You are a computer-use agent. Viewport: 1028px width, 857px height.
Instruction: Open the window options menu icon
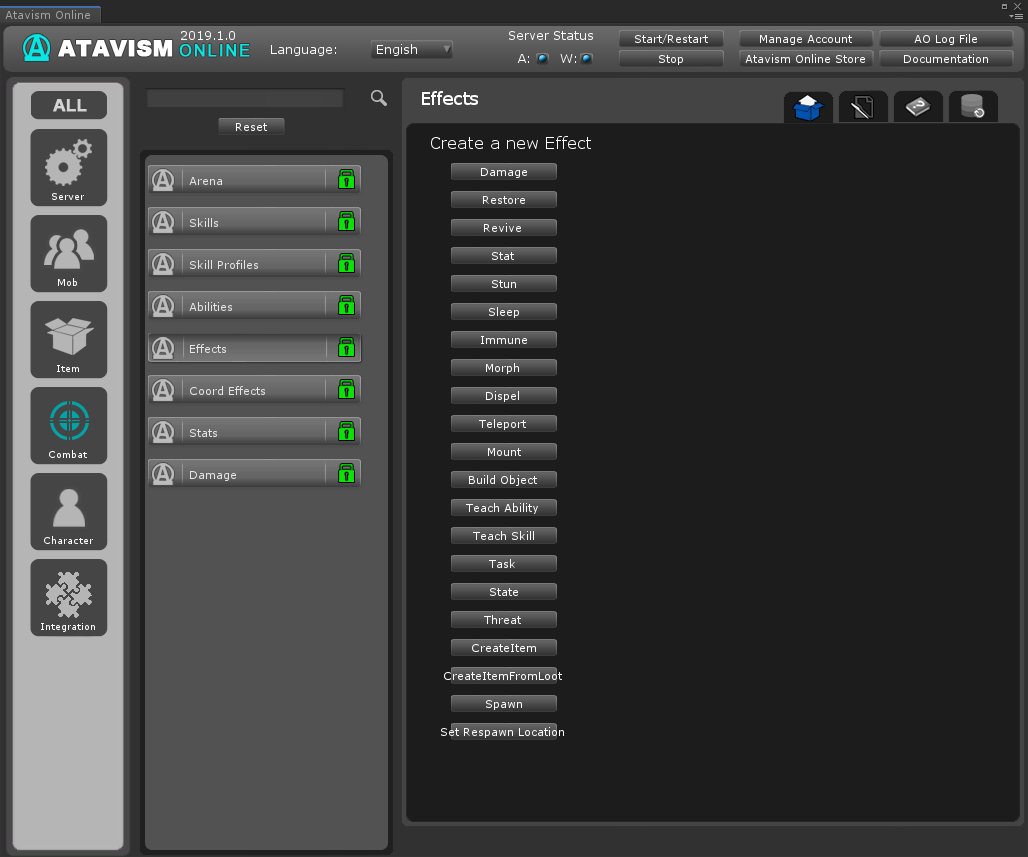pyautogui.click(x=1016, y=16)
